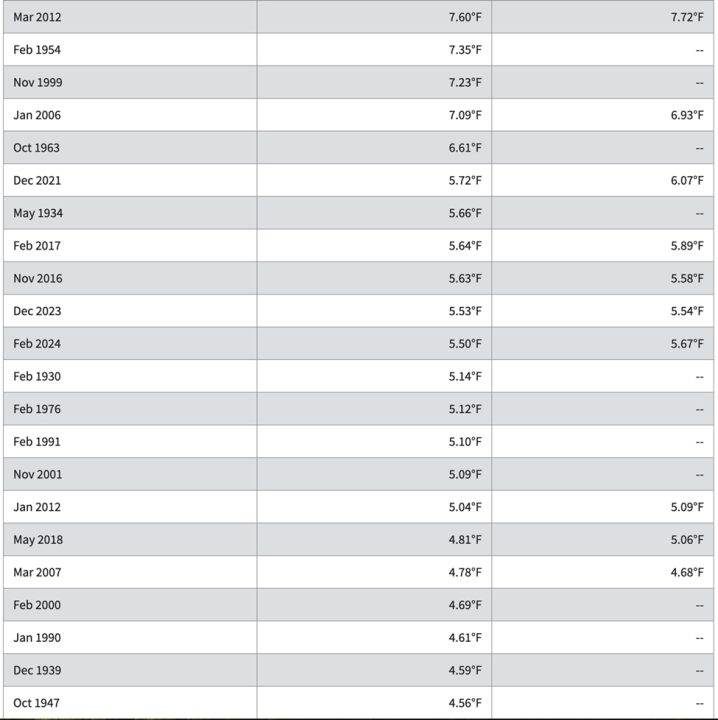Click the 5.10°F value for Feb 1991
This screenshot has height=720, width=718.
click(x=465, y=441)
